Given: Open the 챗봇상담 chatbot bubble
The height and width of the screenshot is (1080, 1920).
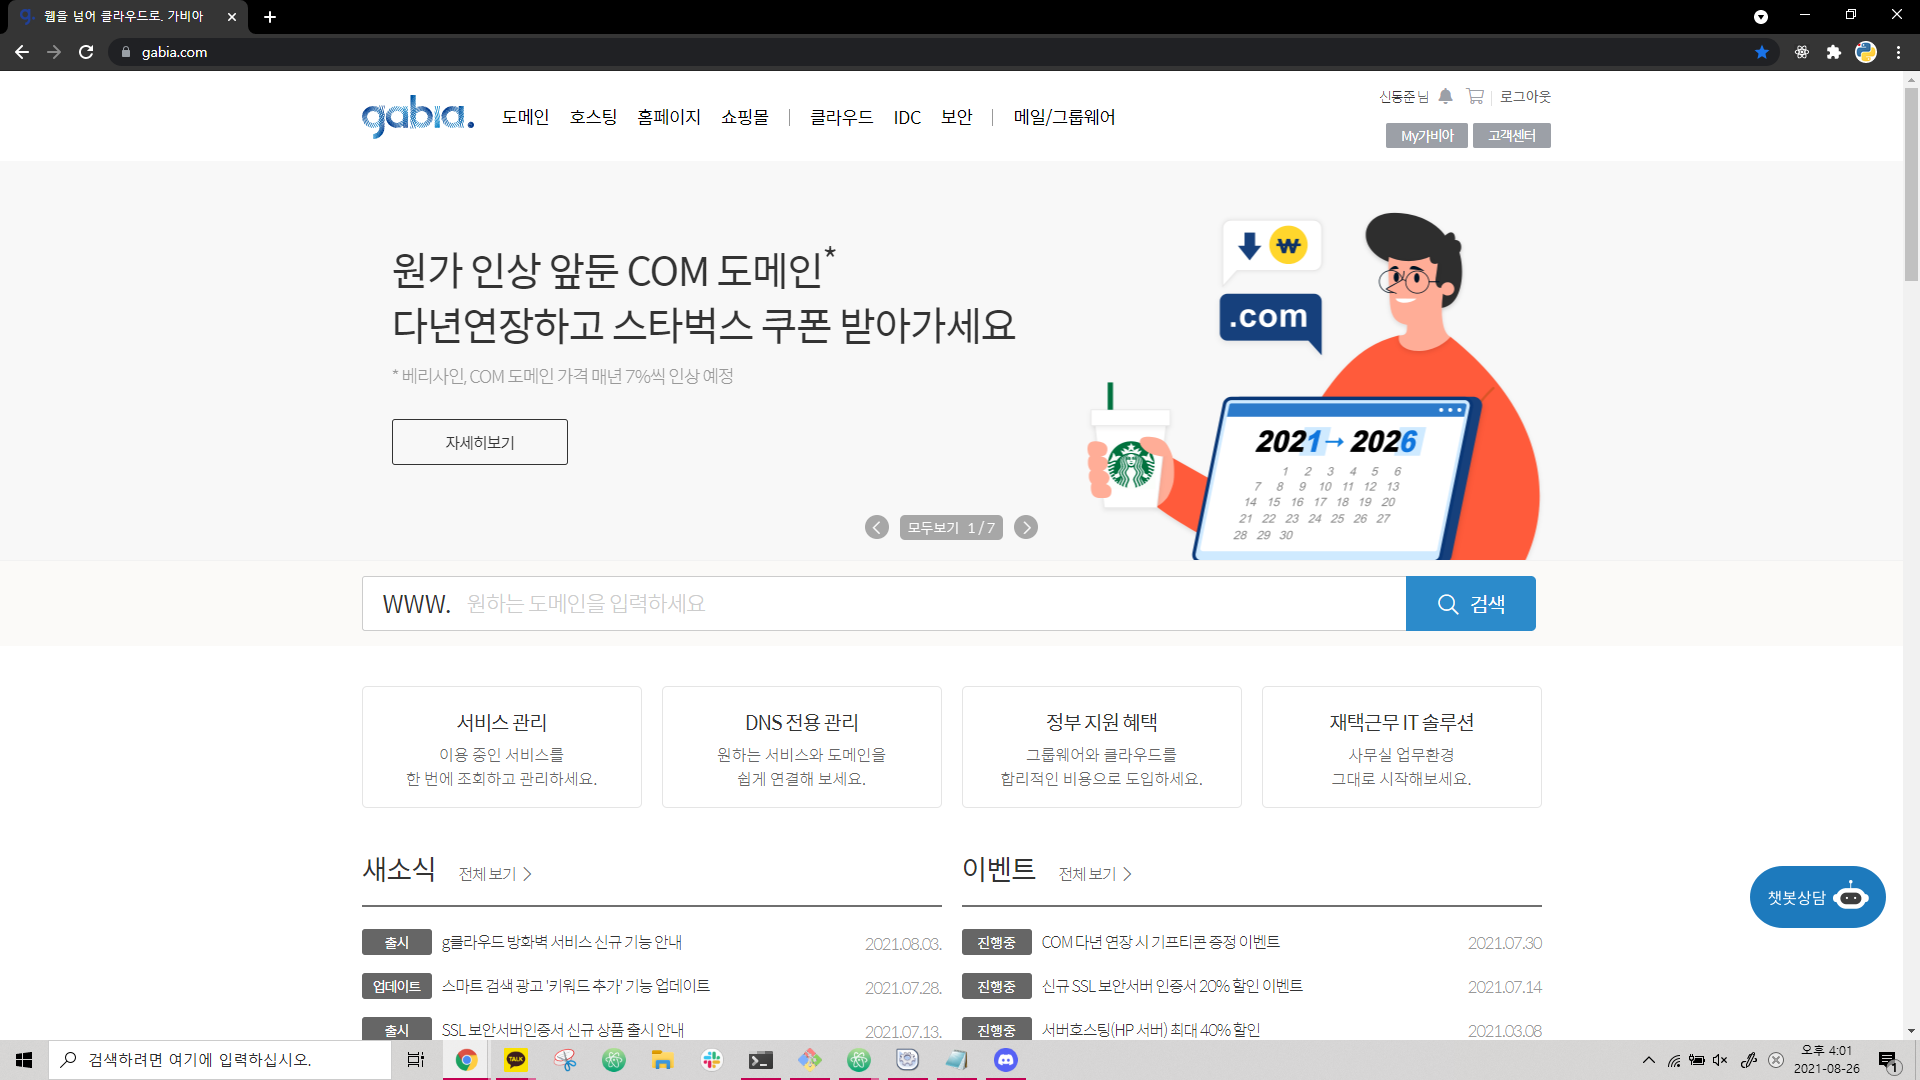Looking at the screenshot, I should (1817, 897).
